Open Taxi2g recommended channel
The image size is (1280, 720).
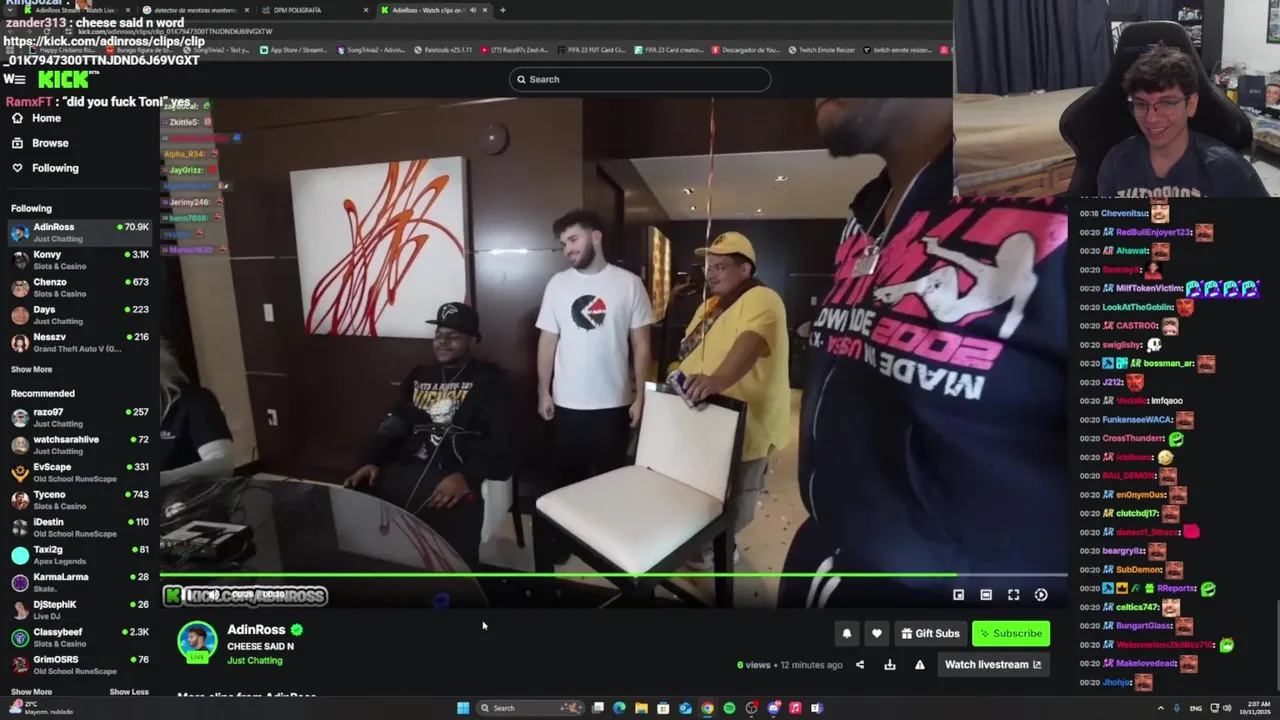click(80, 555)
